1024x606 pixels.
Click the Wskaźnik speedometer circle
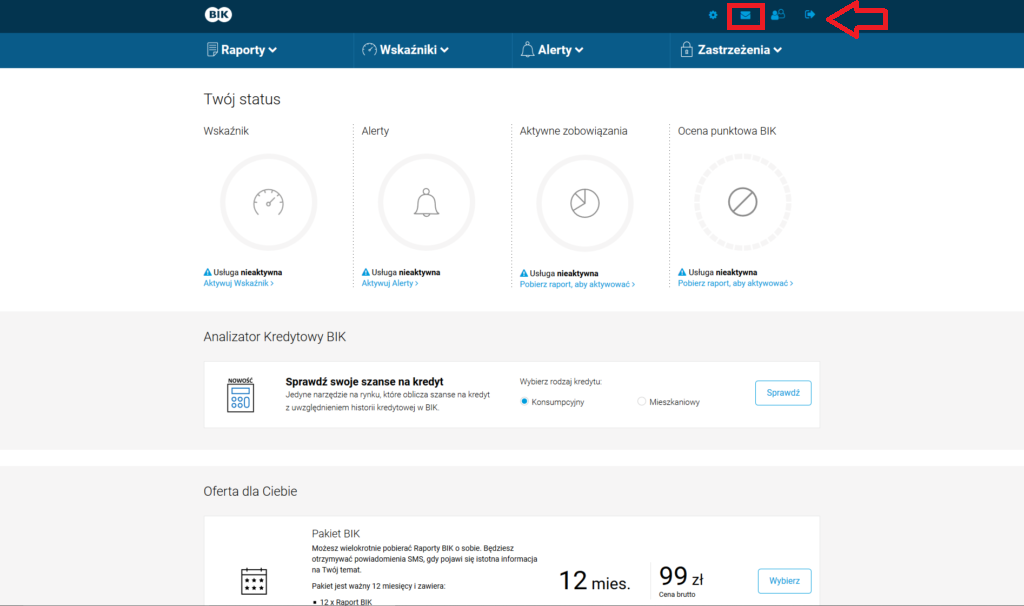pyautogui.click(x=268, y=202)
